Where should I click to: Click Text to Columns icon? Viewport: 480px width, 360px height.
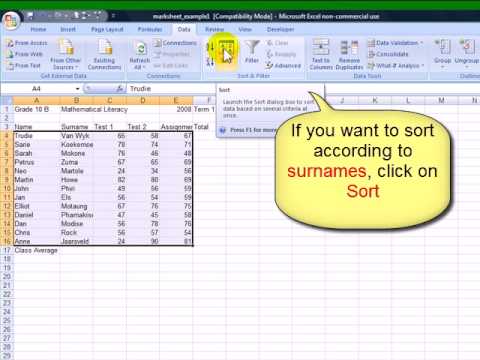pyautogui.click(x=321, y=54)
